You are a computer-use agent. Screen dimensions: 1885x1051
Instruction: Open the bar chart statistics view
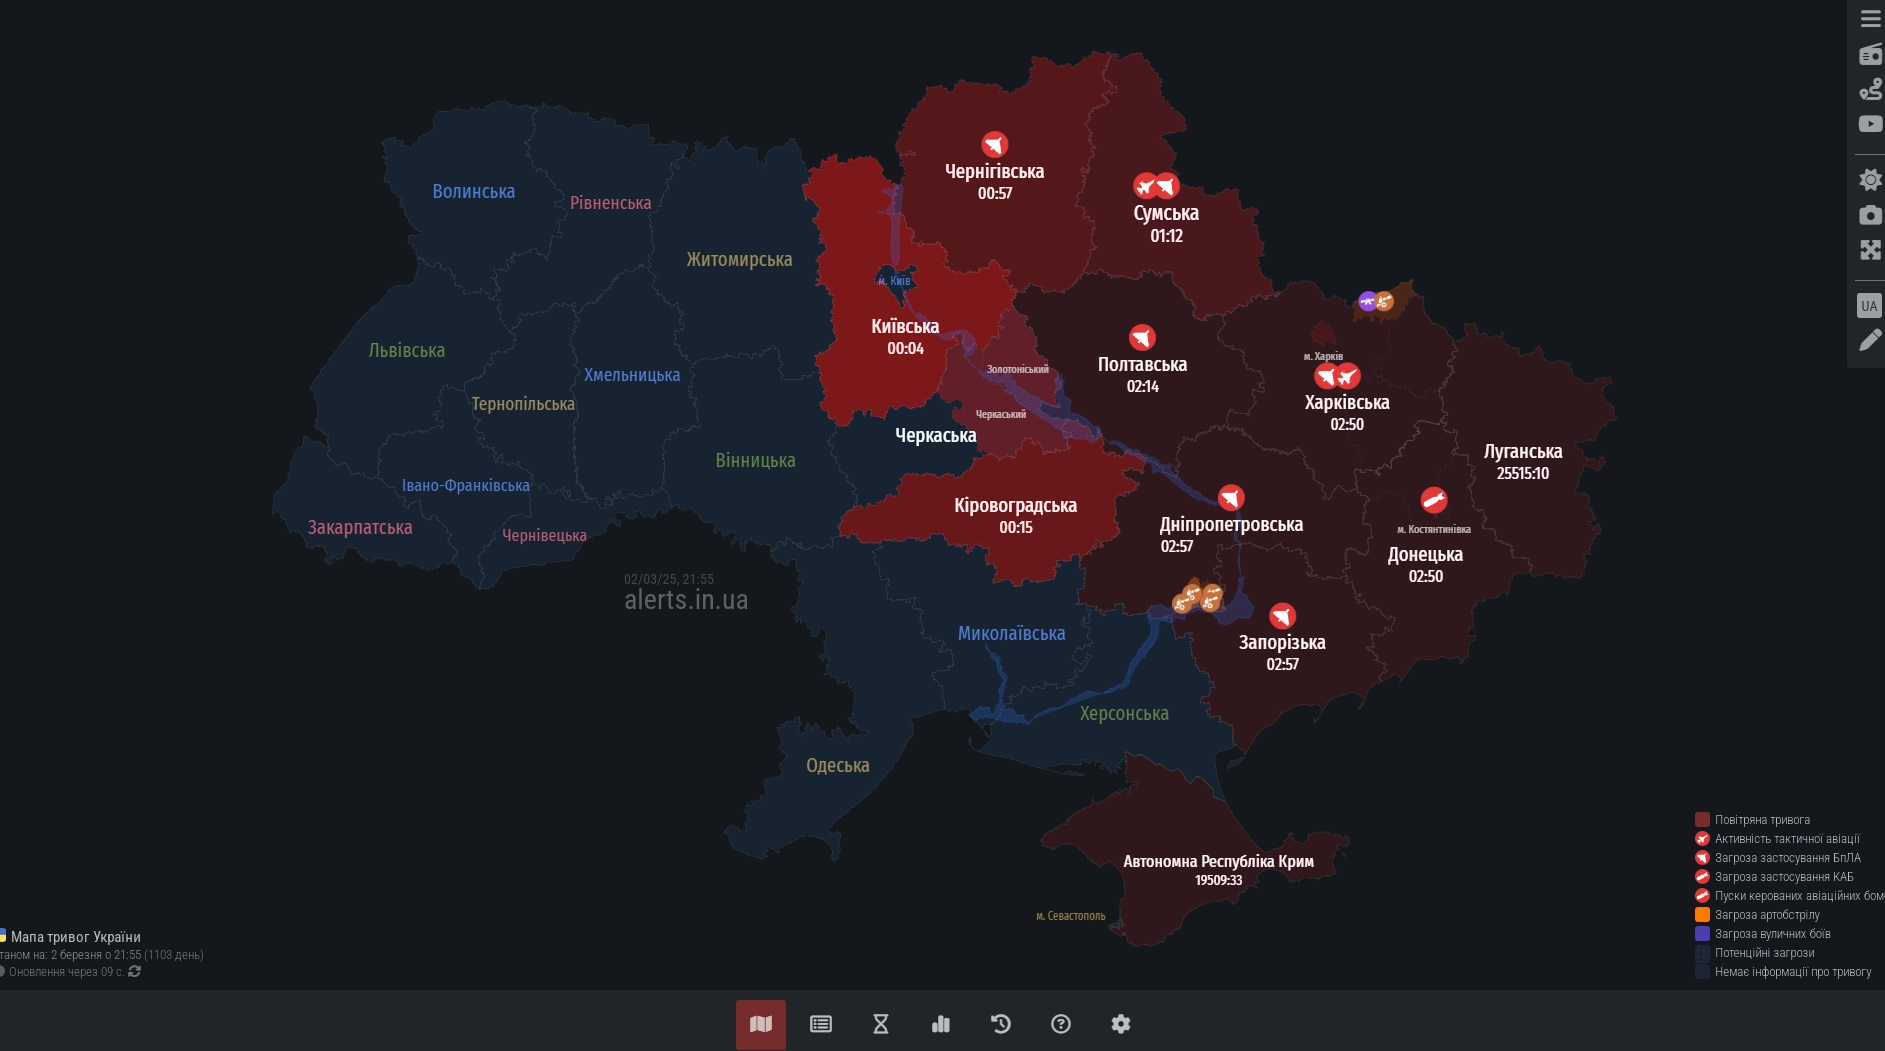[941, 1024]
